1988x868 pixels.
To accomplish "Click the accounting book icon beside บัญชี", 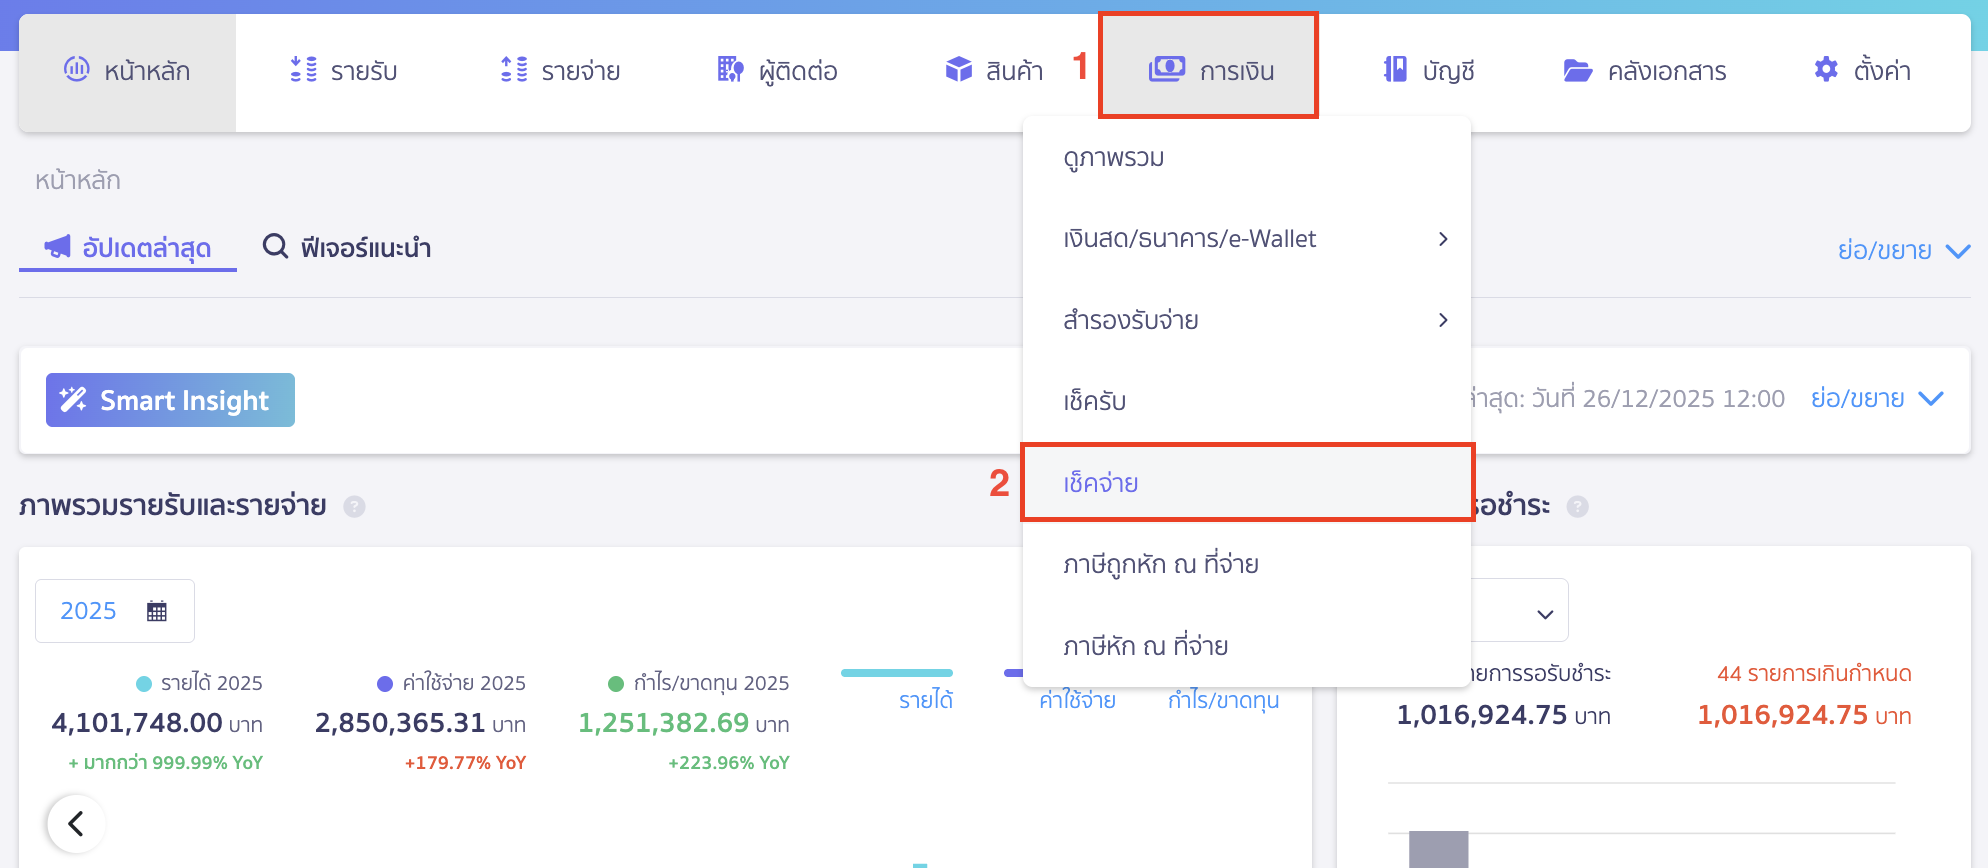I will coord(1395,70).
